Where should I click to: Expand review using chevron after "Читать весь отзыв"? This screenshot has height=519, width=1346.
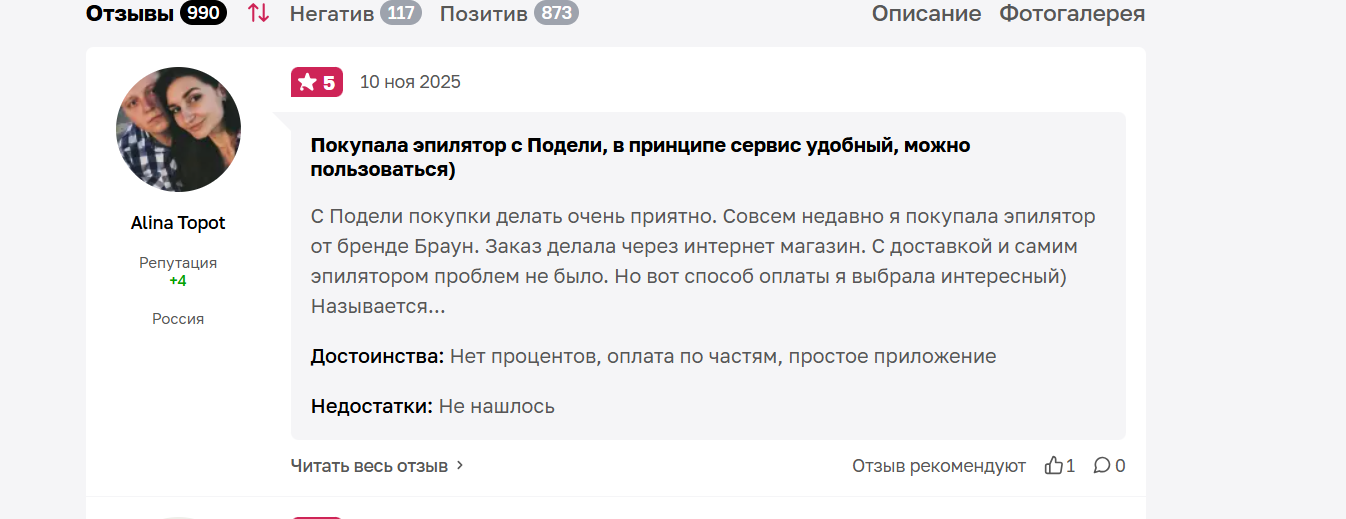[460, 465]
